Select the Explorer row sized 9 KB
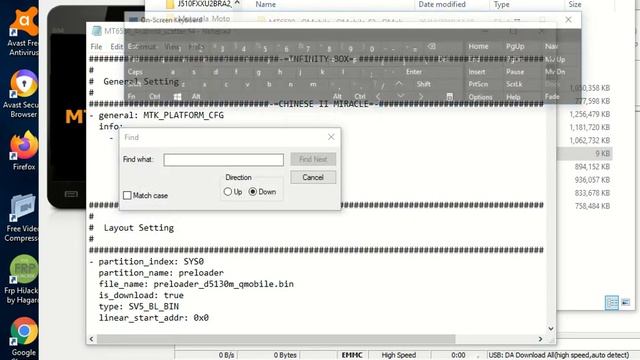640x360 pixels. click(584, 153)
